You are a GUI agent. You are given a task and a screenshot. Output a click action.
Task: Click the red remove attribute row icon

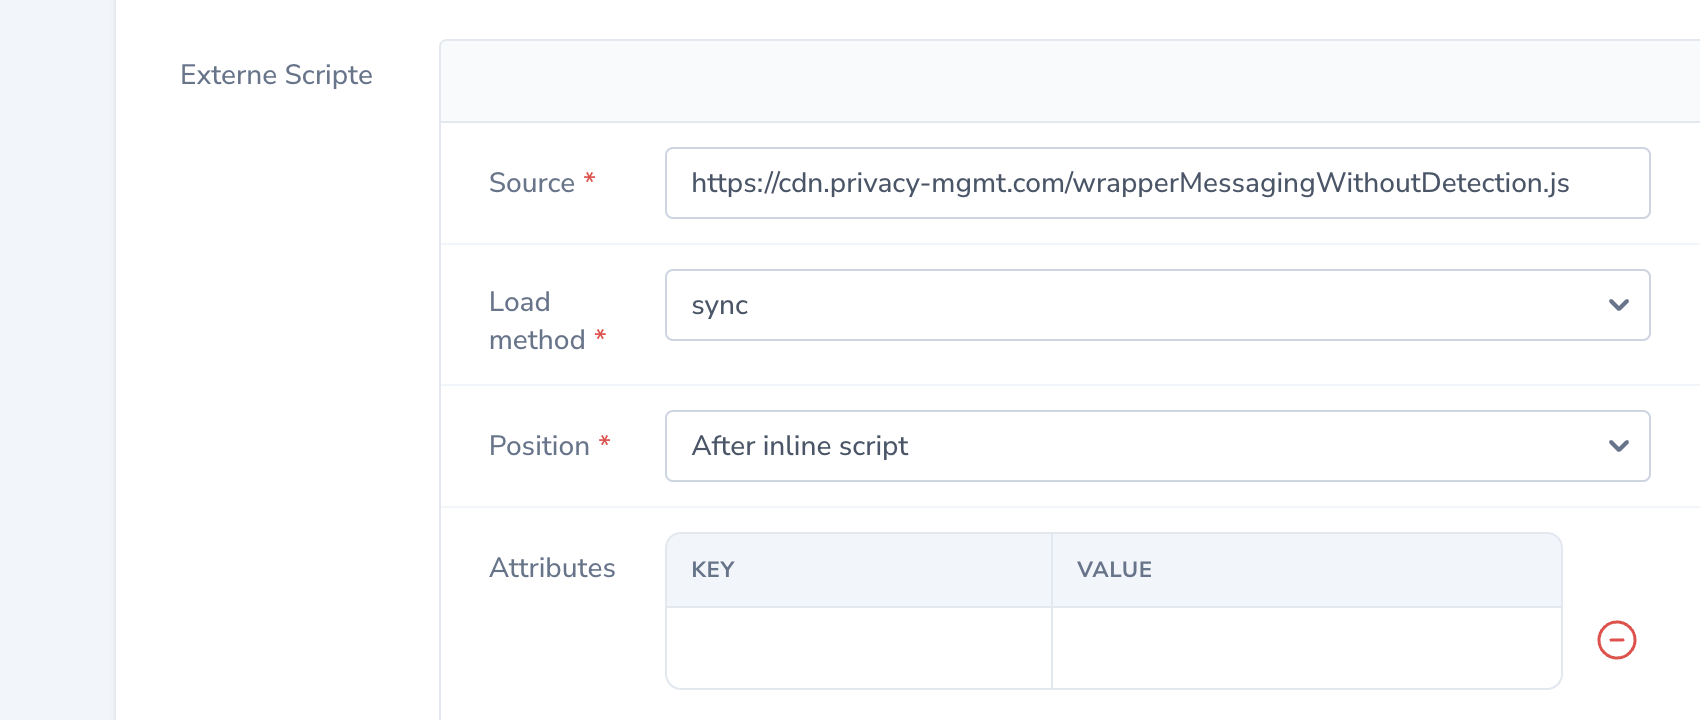coord(1616,640)
